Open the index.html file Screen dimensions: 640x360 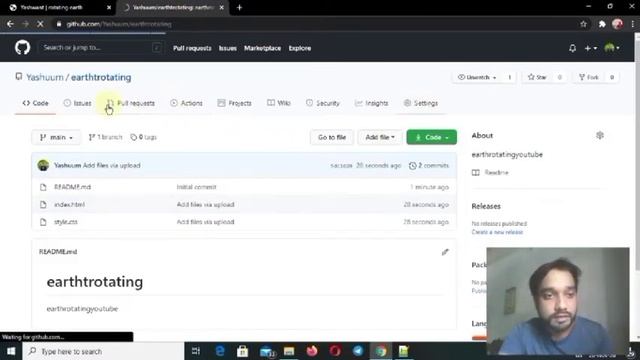(69, 204)
